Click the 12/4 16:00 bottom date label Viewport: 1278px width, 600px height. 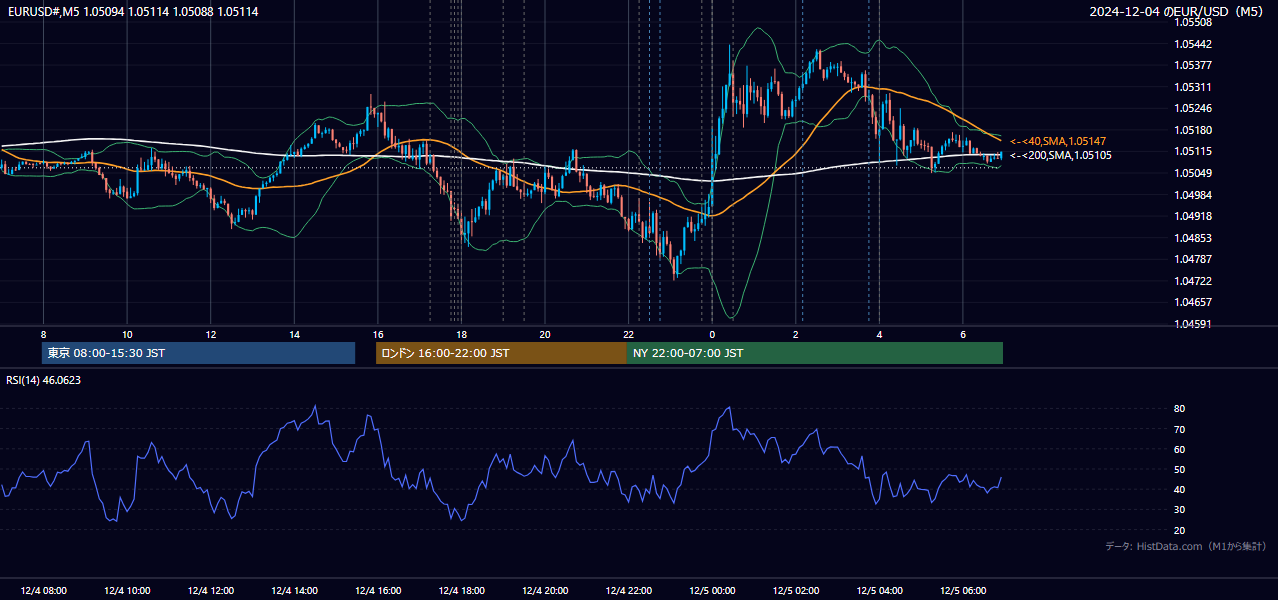(378, 591)
